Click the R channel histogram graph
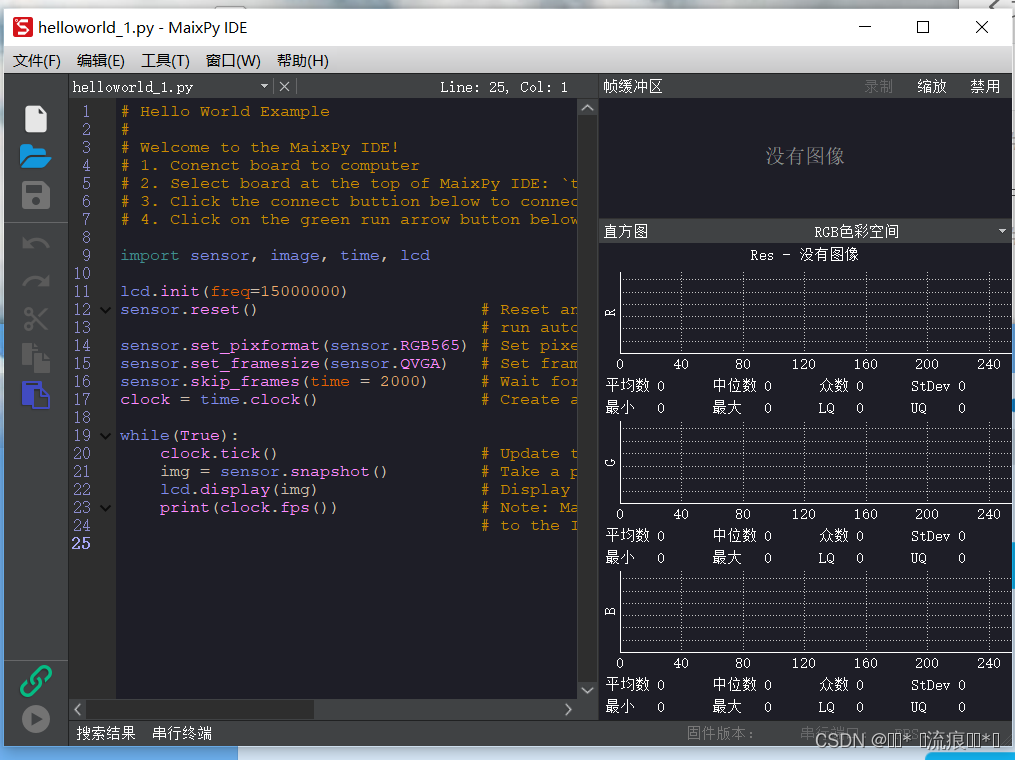This screenshot has height=760, width=1015. pyautogui.click(x=816, y=313)
